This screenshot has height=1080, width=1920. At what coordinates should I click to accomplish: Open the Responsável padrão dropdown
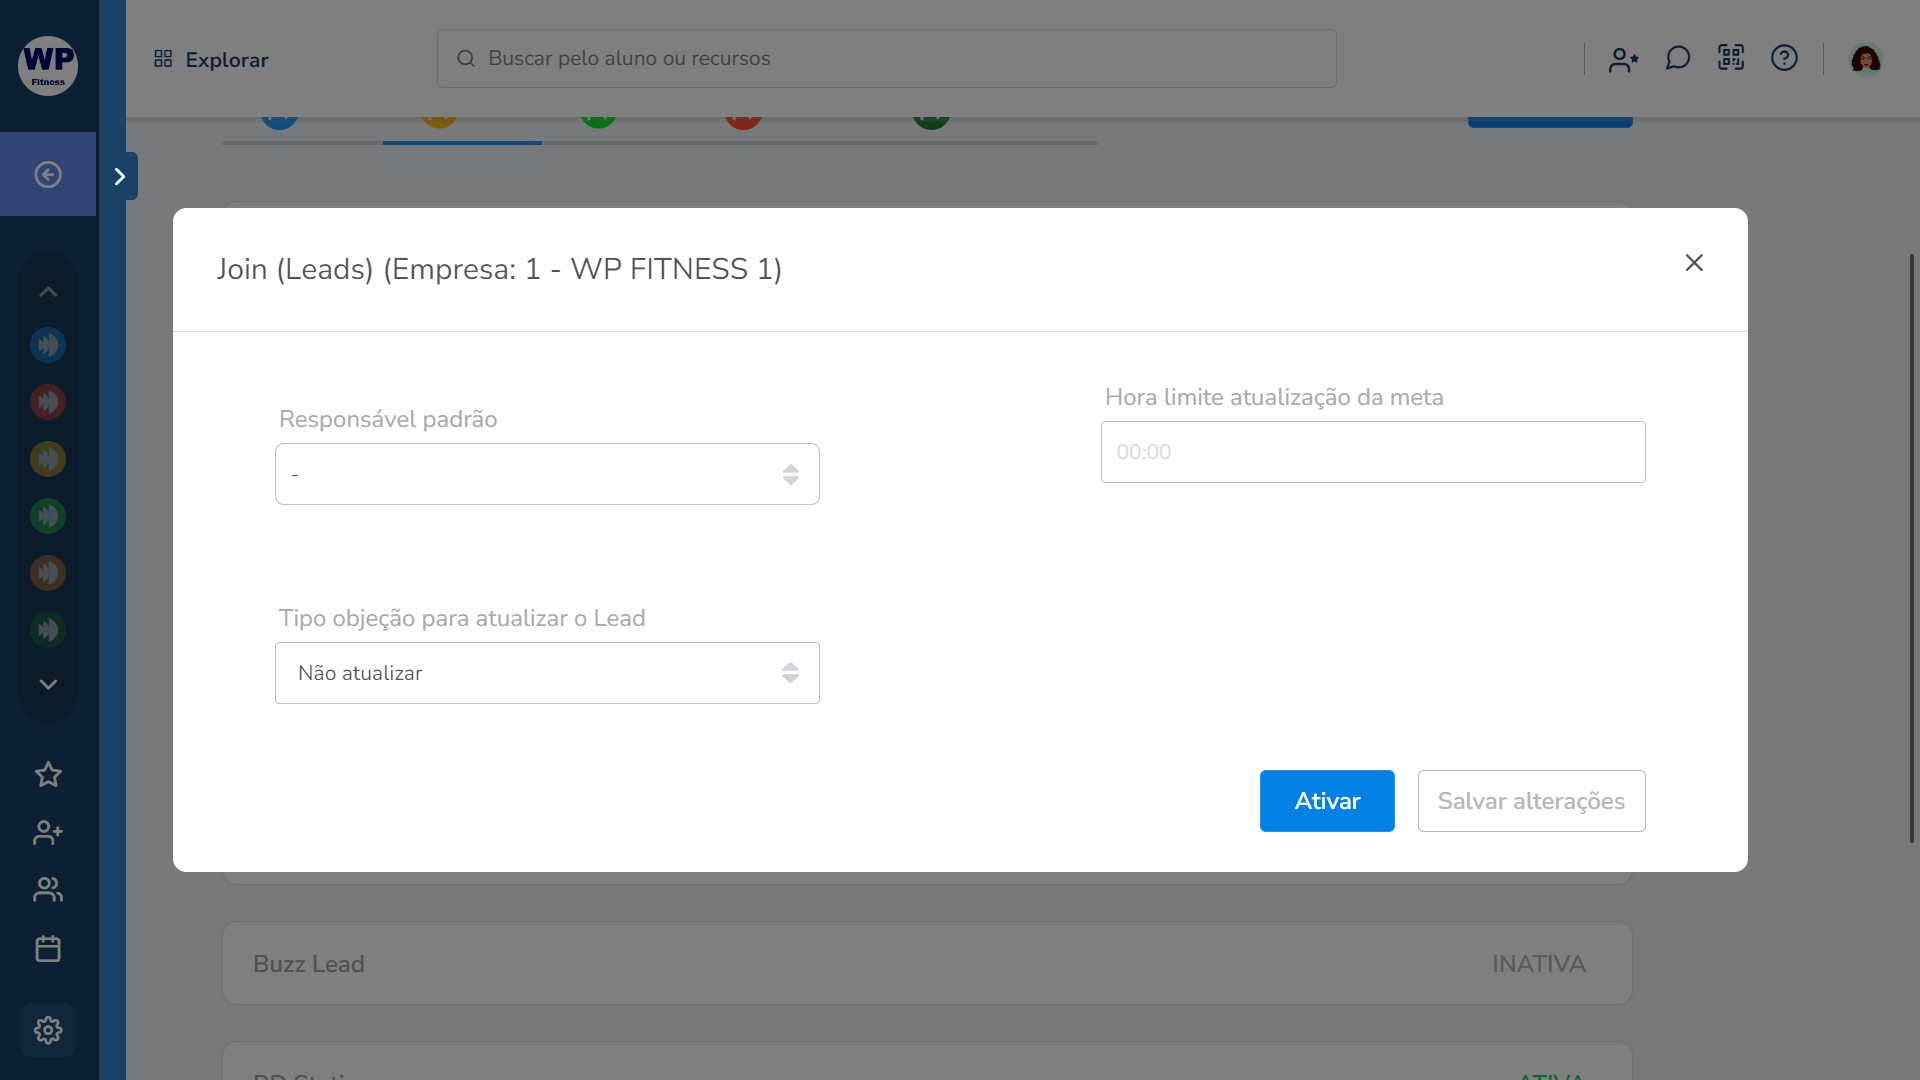tap(547, 474)
